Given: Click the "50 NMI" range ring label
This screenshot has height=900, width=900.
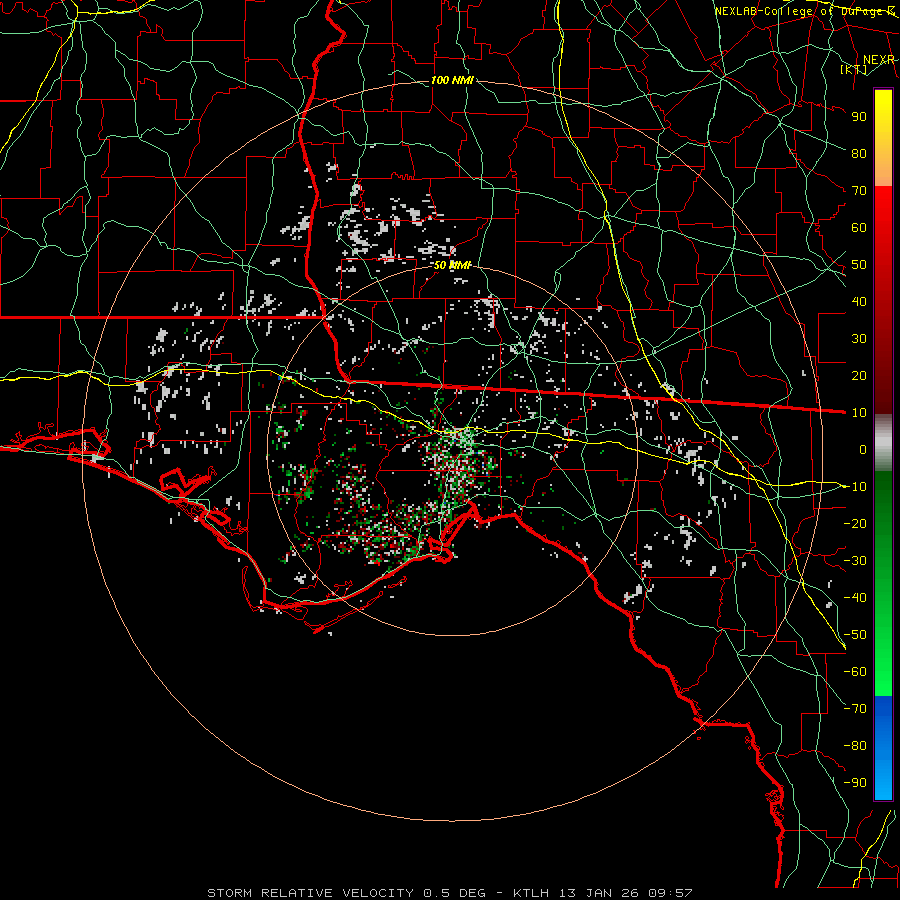Looking at the screenshot, I should pyautogui.click(x=452, y=265).
